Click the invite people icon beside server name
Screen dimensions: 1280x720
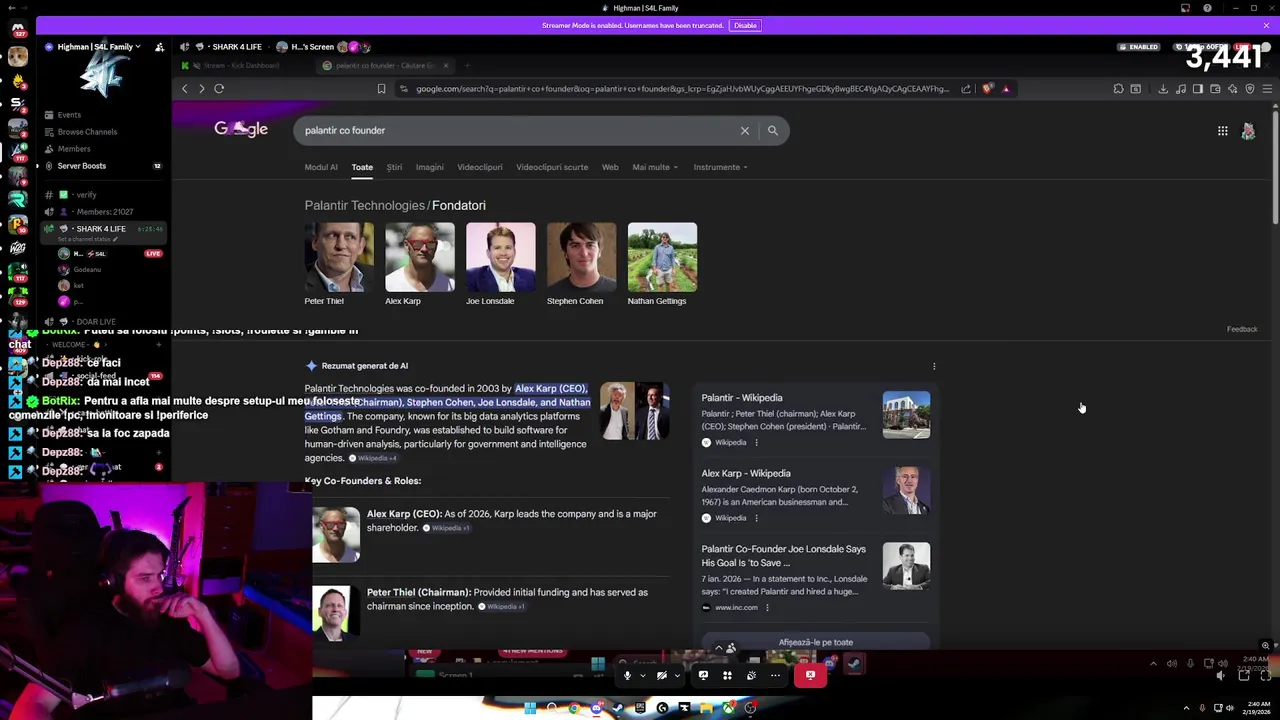pyautogui.click(x=159, y=47)
